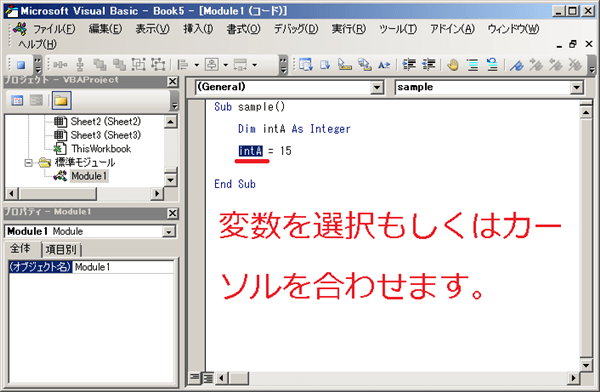The width and height of the screenshot is (600, 392).
Task: Open the デバッグ(D) menu
Action: [296, 29]
